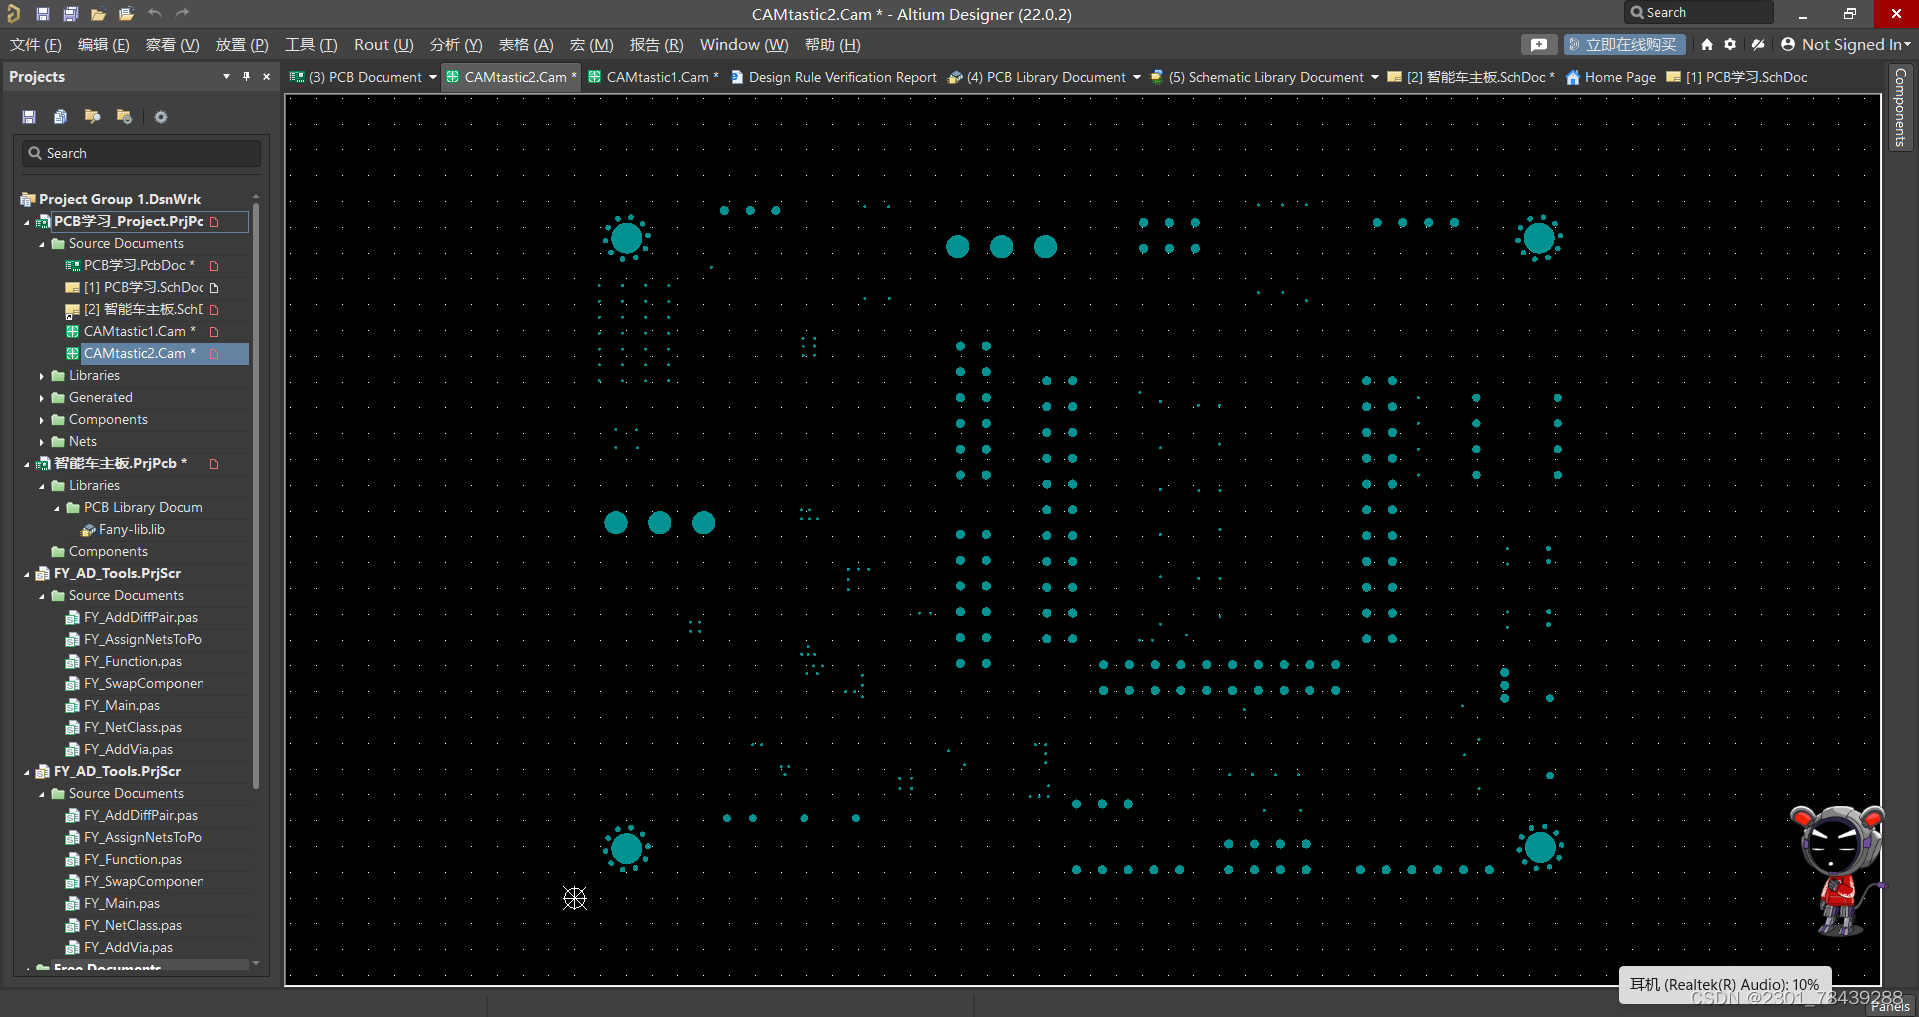Open the Projects panel dropdown arrow

pyautogui.click(x=225, y=76)
